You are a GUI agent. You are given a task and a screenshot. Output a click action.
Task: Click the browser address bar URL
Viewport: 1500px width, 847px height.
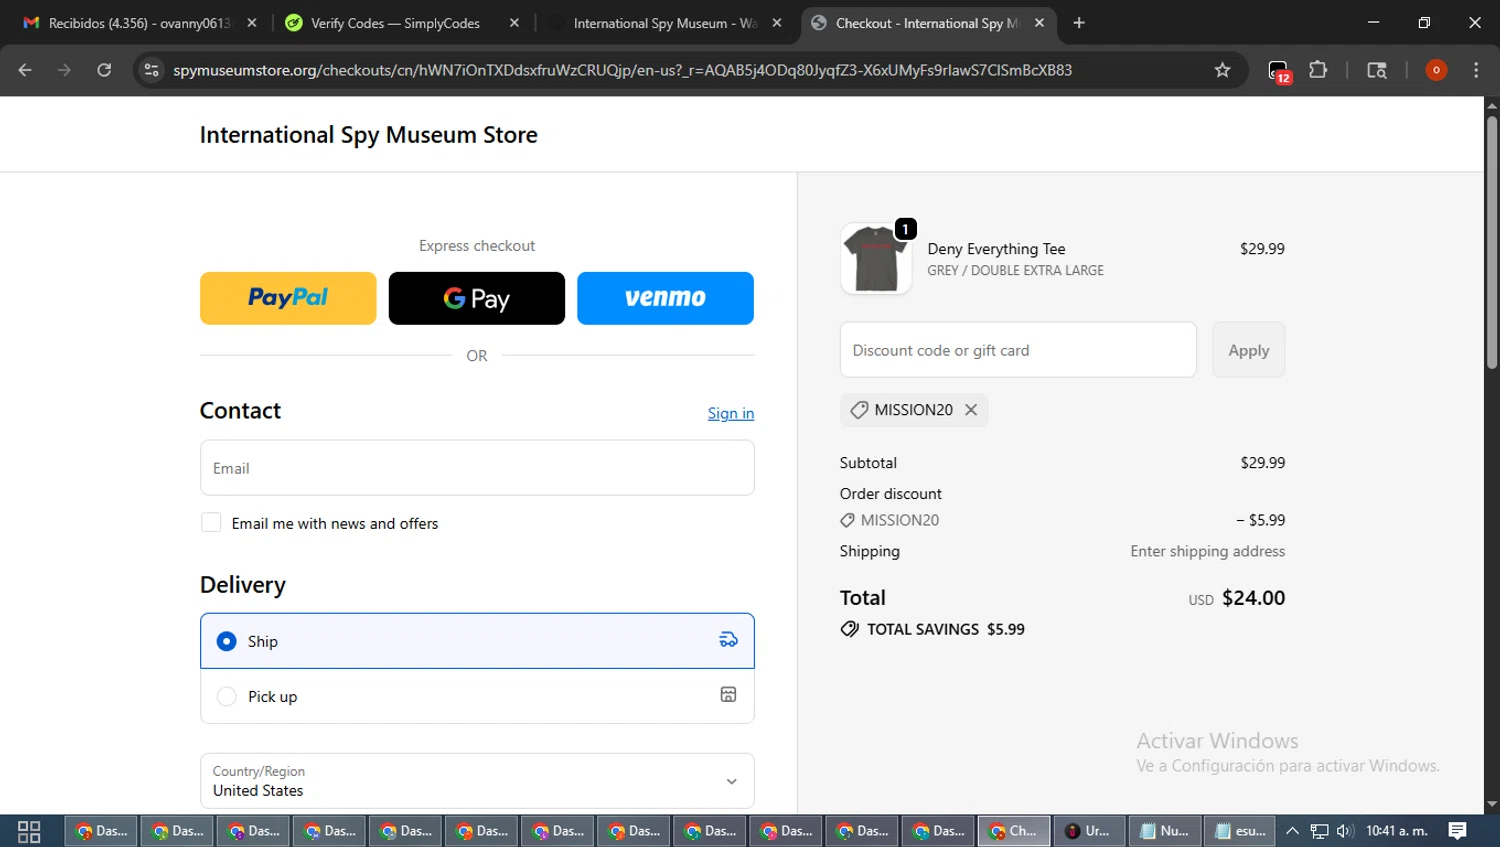[622, 70]
